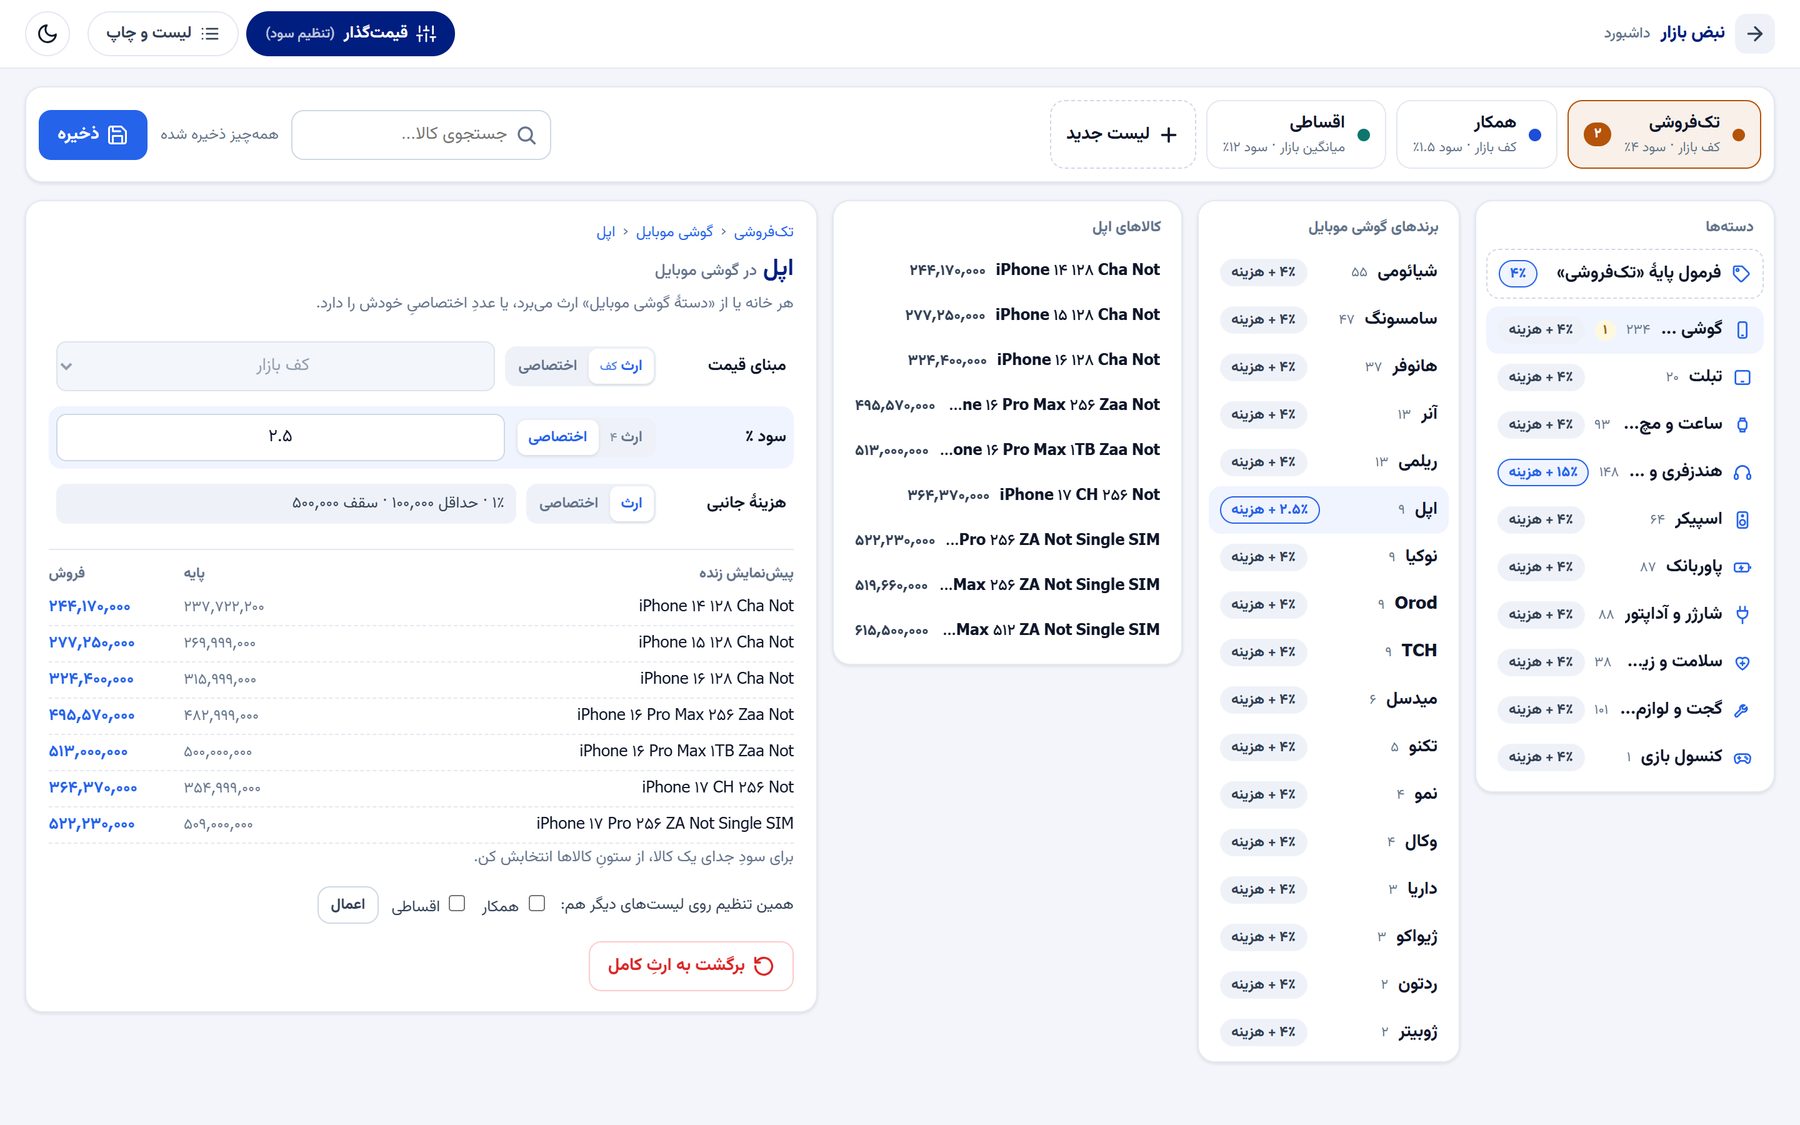Open the +۲.۵٪ pill for اپل brand

(x=1270, y=509)
